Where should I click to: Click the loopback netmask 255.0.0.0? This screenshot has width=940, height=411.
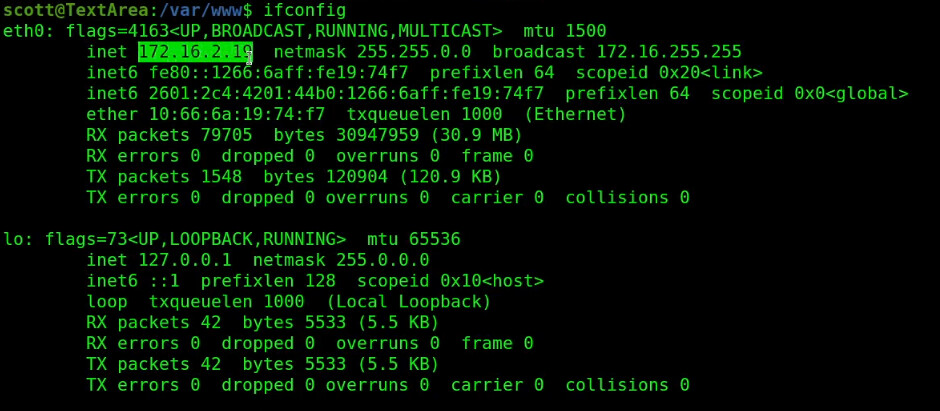coord(383,260)
